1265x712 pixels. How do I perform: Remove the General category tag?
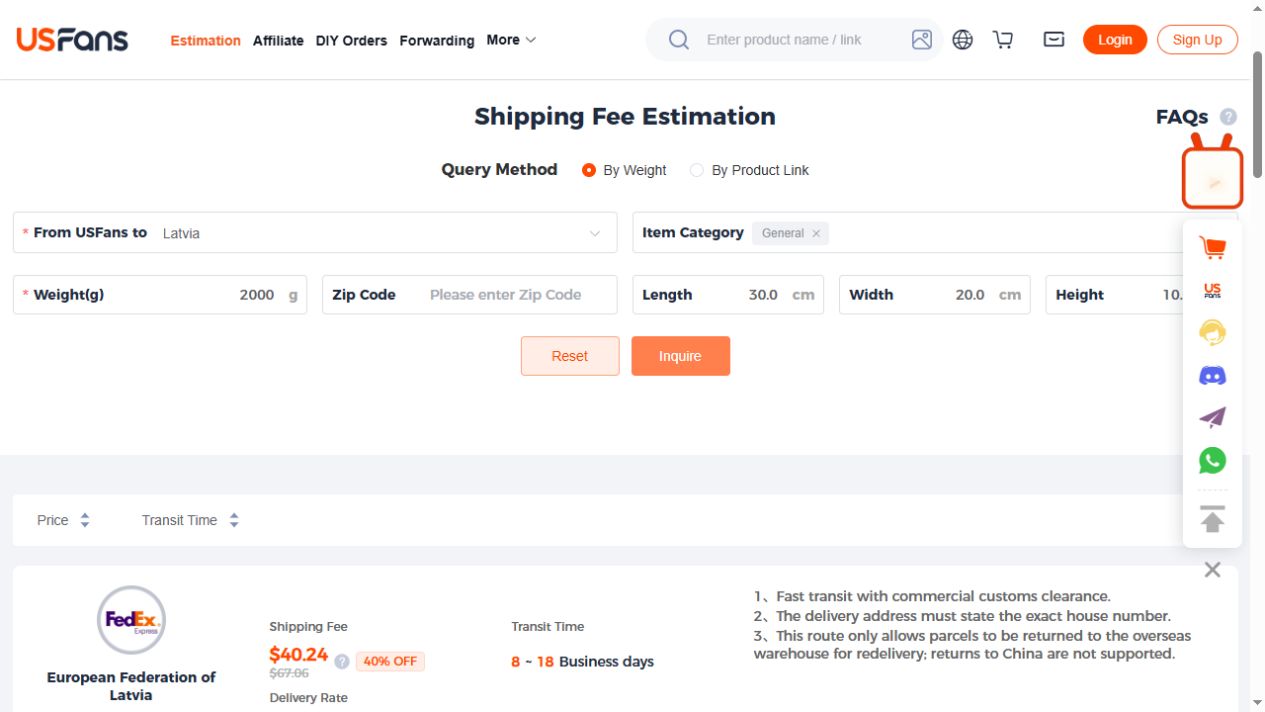(x=816, y=234)
